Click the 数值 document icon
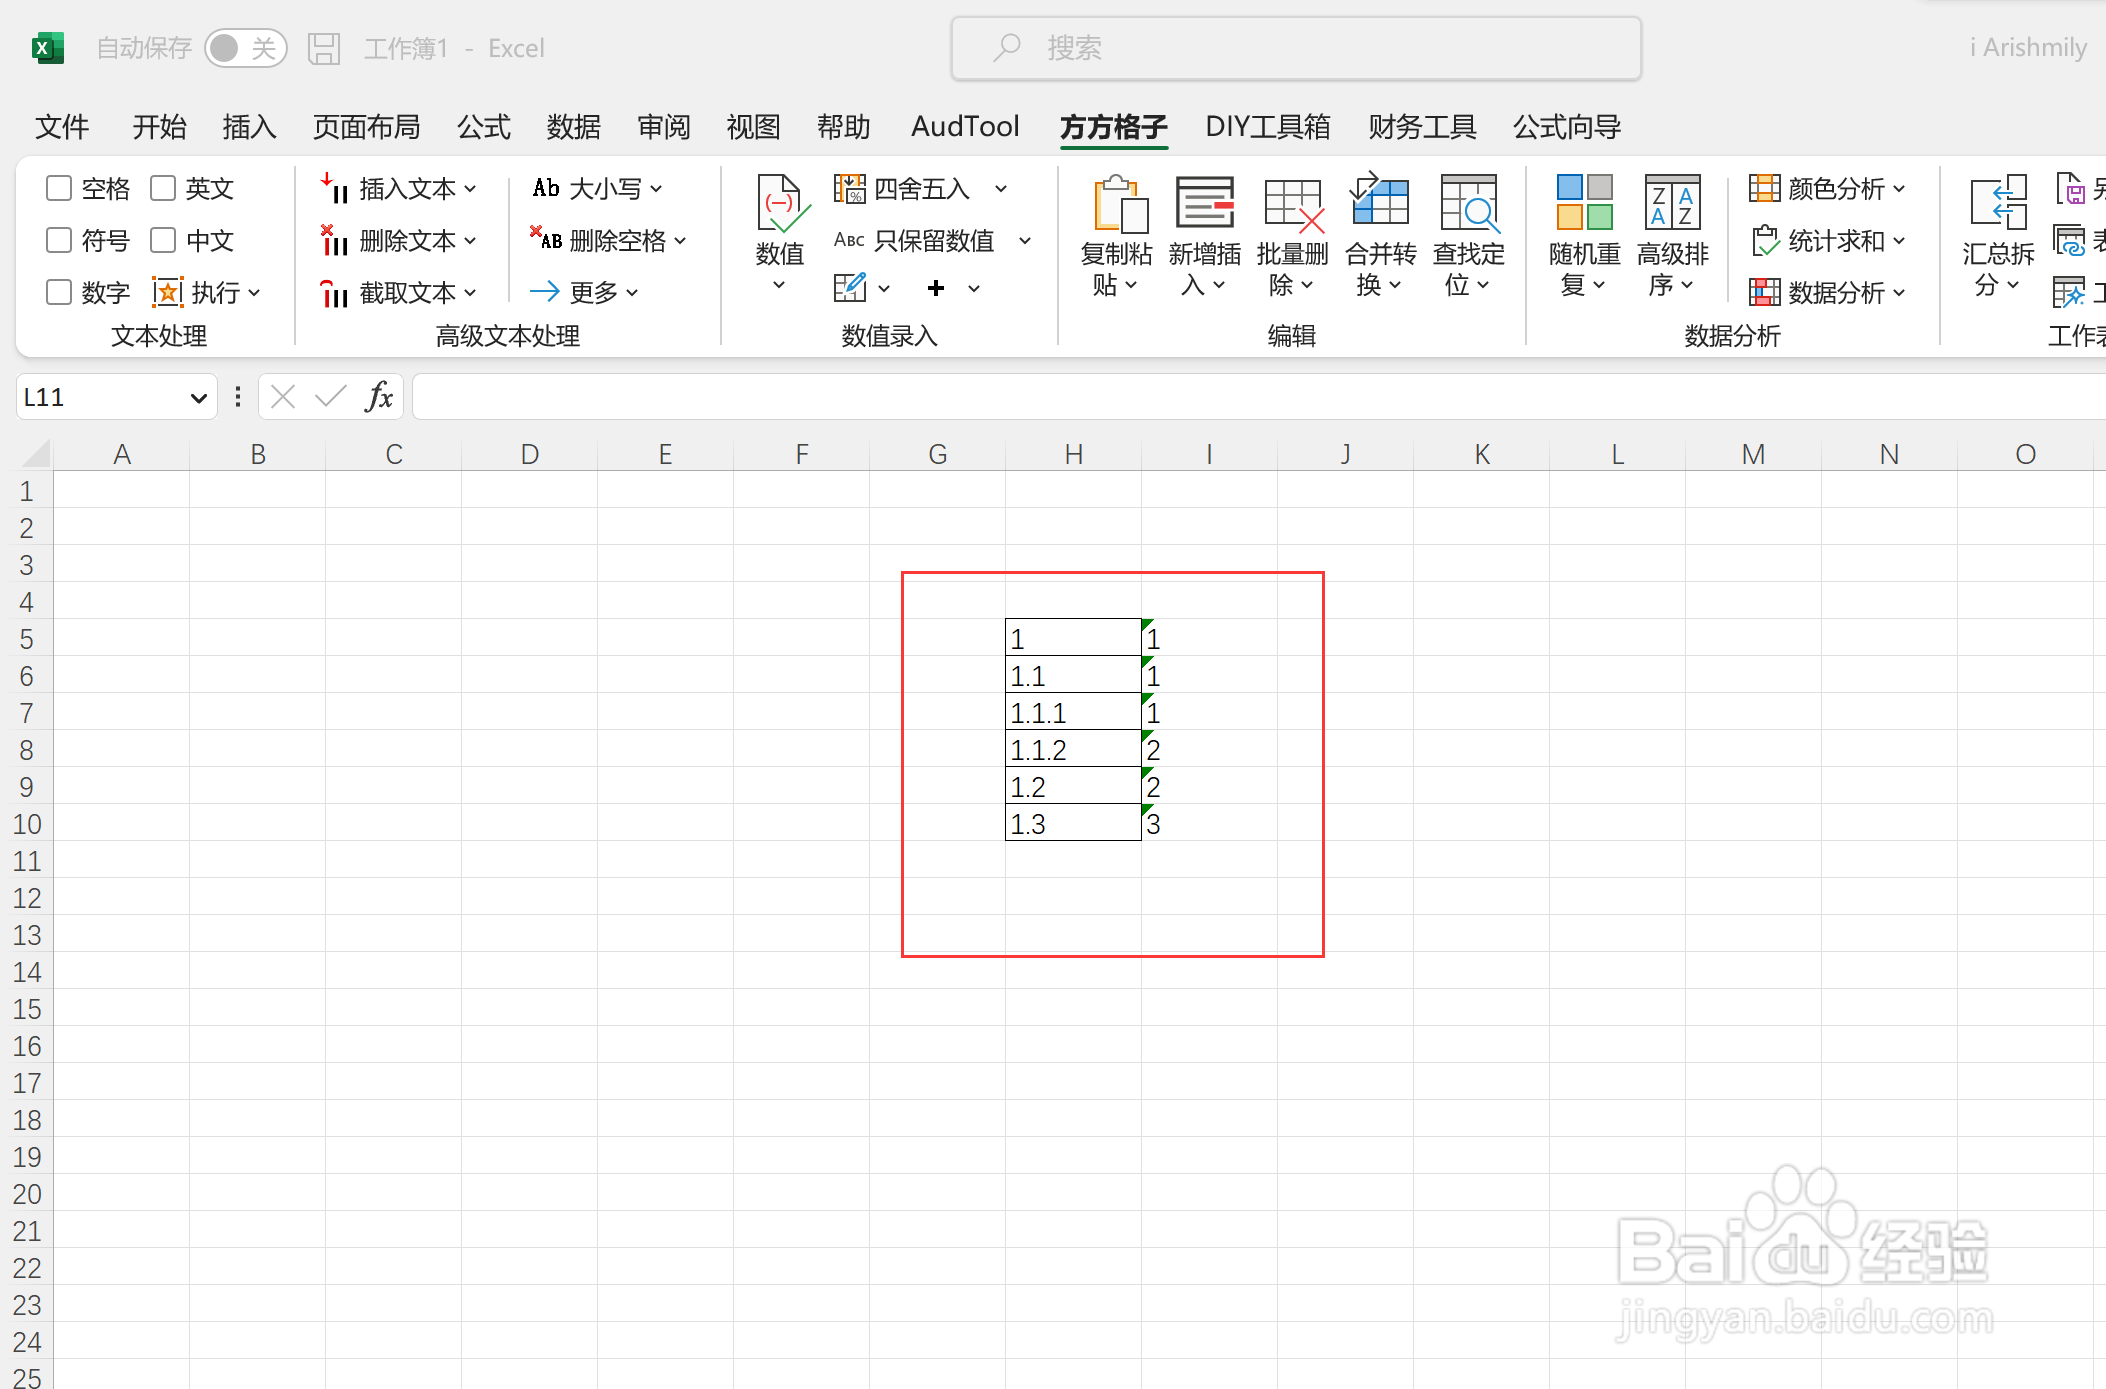Screen dimensions: 2106x1389 tap(781, 205)
